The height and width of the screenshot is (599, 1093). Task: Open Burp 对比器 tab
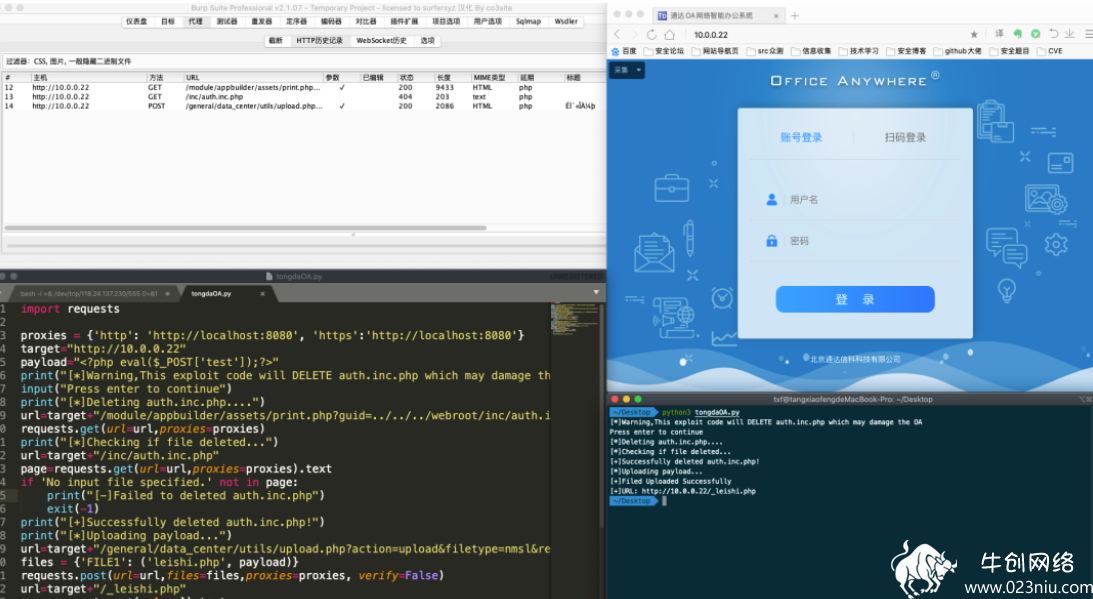coord(366,22)
